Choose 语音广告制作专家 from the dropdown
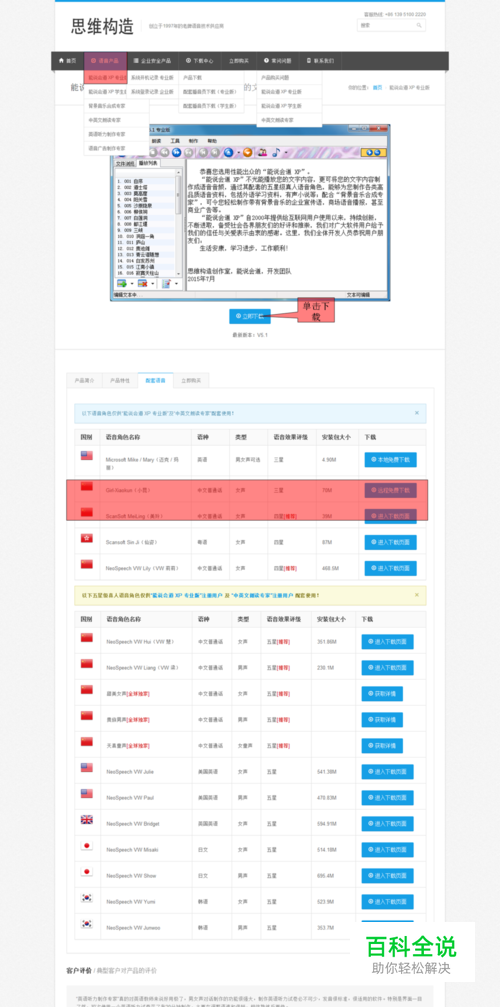 [x=116, y=148]
